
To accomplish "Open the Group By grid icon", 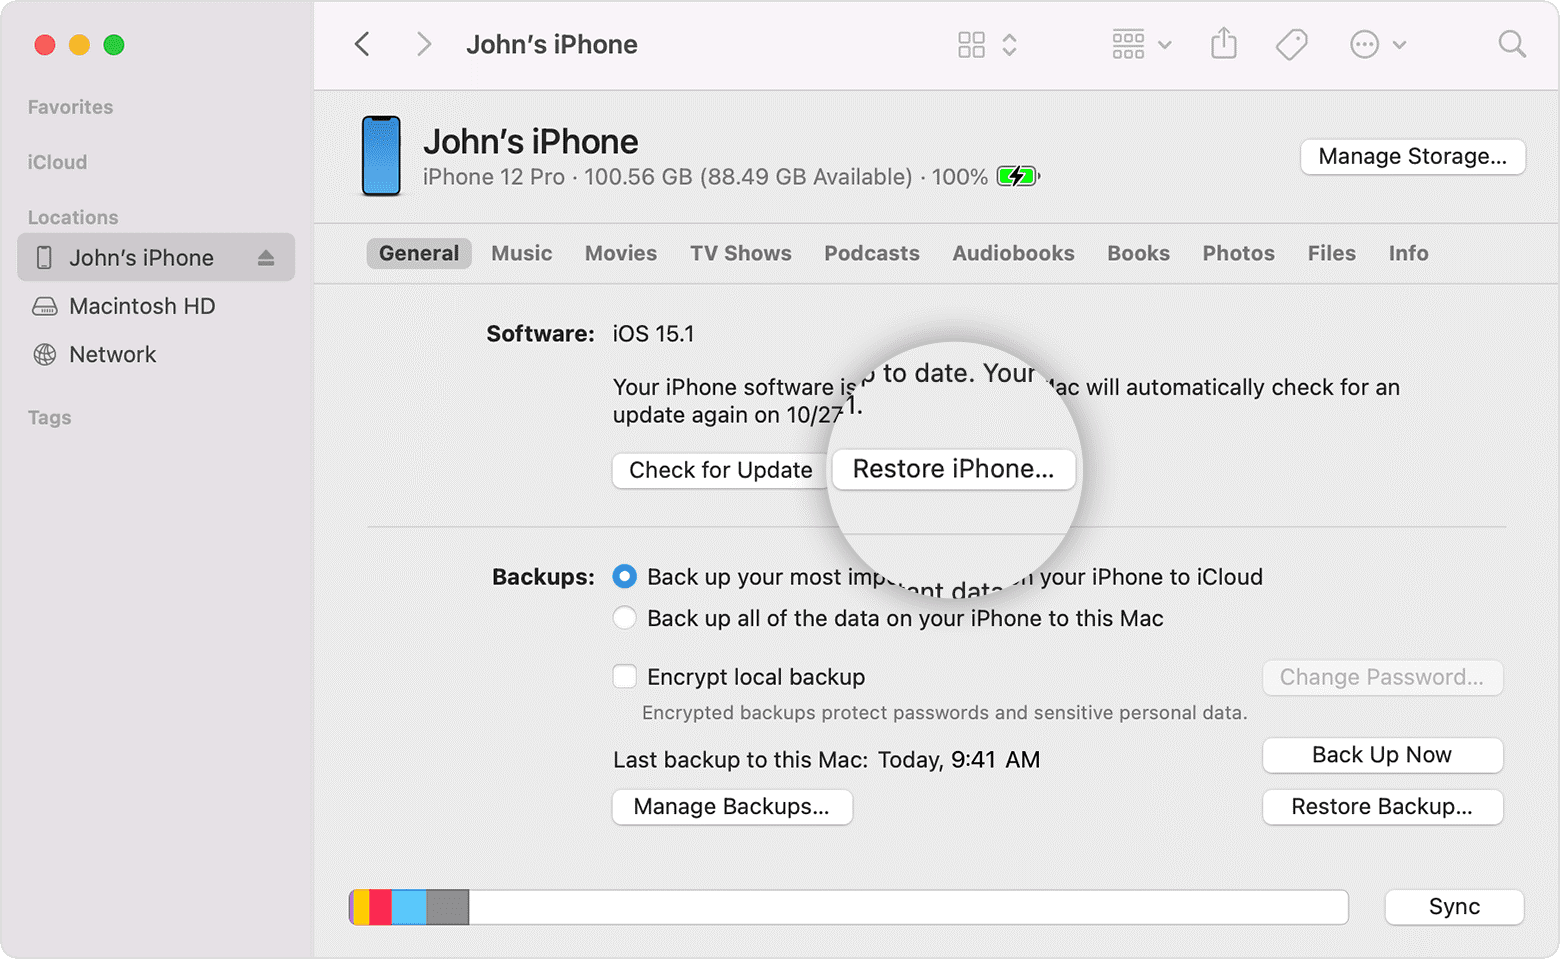I will [x=1128, y=44].
